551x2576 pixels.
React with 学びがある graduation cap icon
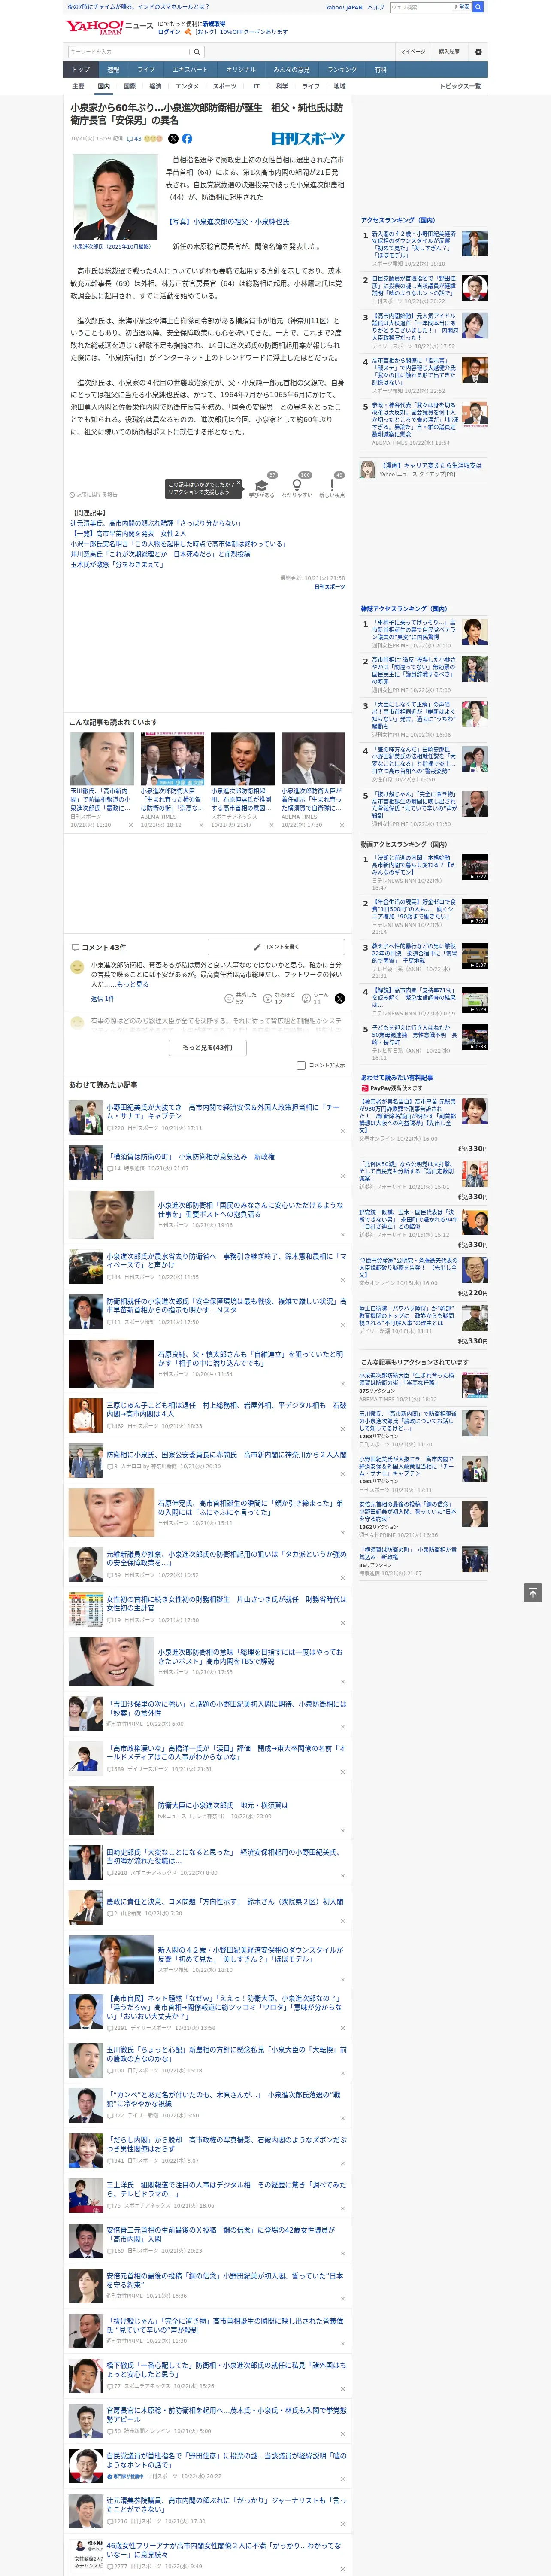click(262, 485)
